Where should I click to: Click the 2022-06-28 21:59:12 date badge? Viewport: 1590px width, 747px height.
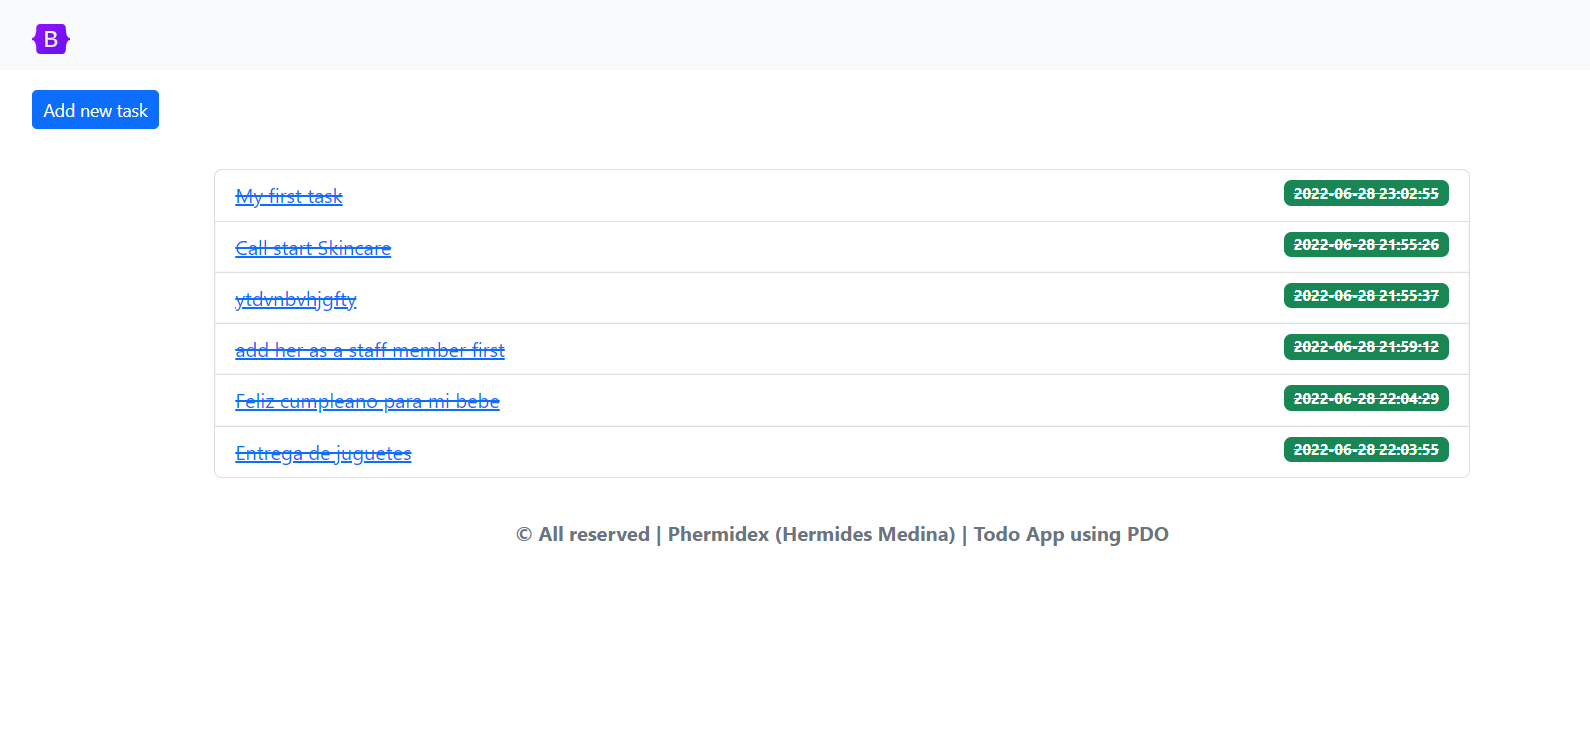[x=1366, y=346]
